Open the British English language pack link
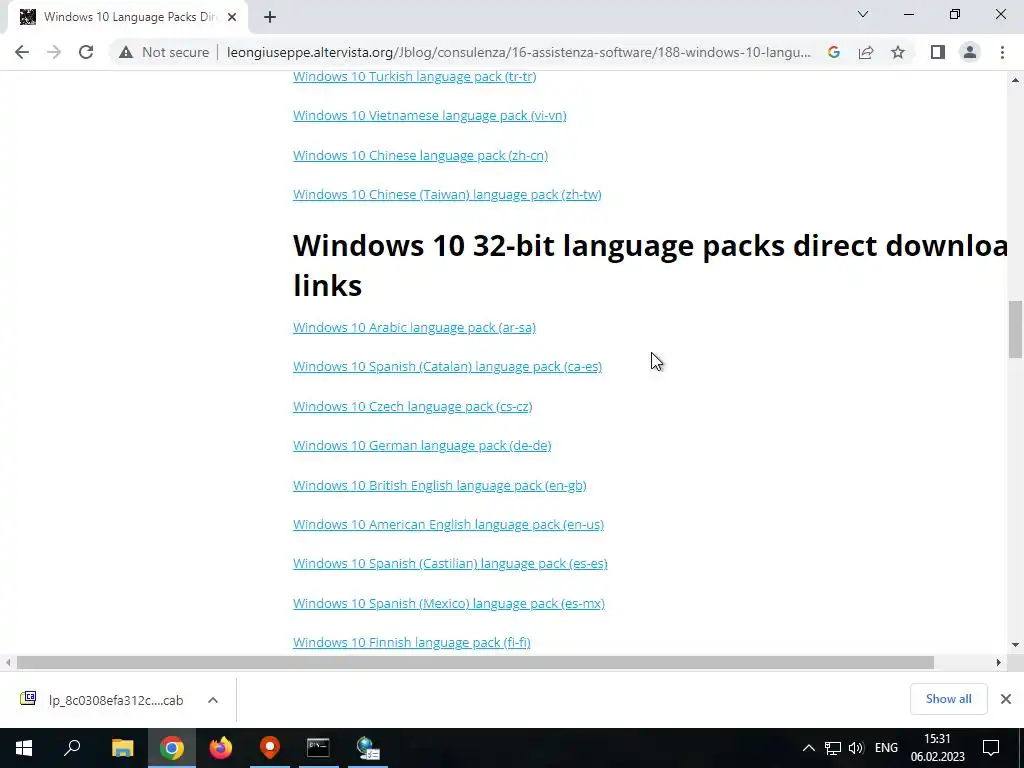Viewport: 1024px width, 768px height. pos(440,486)
